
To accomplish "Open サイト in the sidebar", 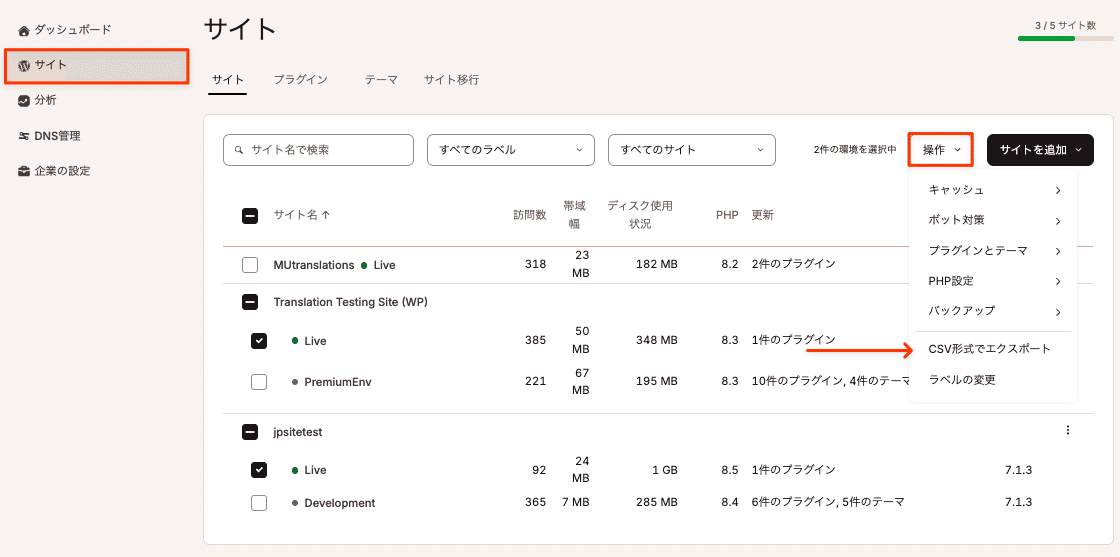I will 96,66.
